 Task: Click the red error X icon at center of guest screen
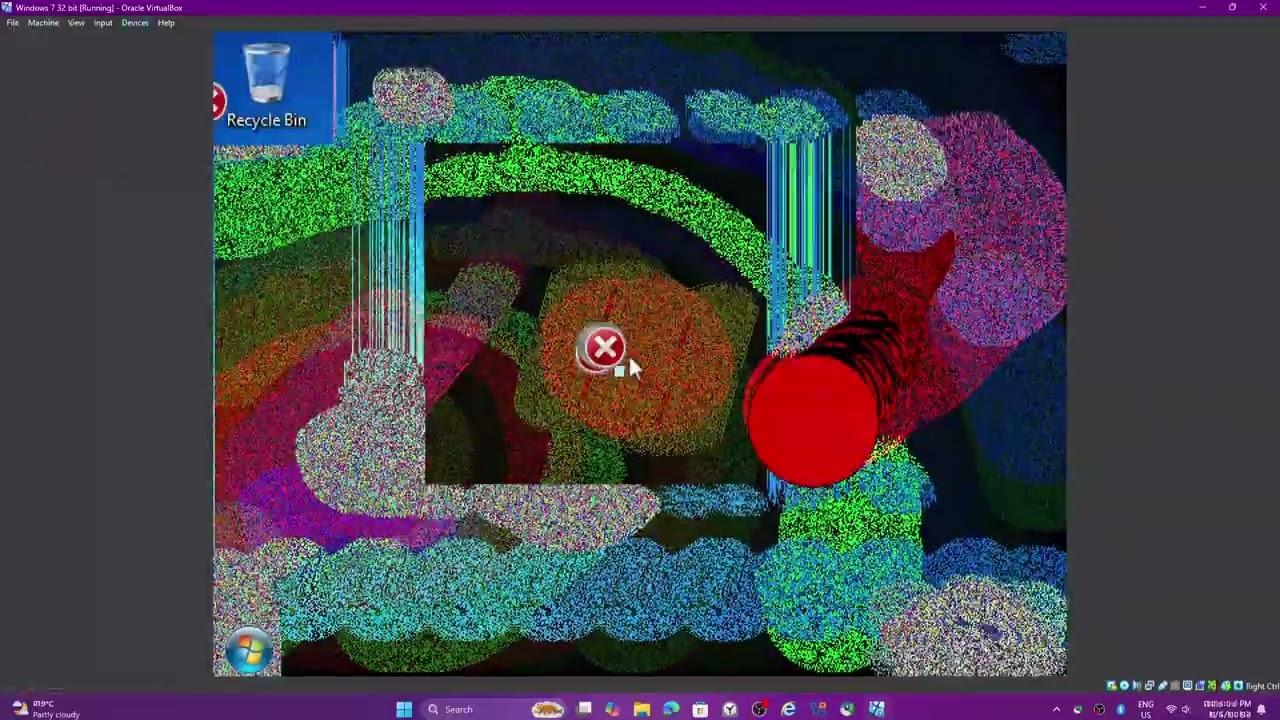click(604, 347)
